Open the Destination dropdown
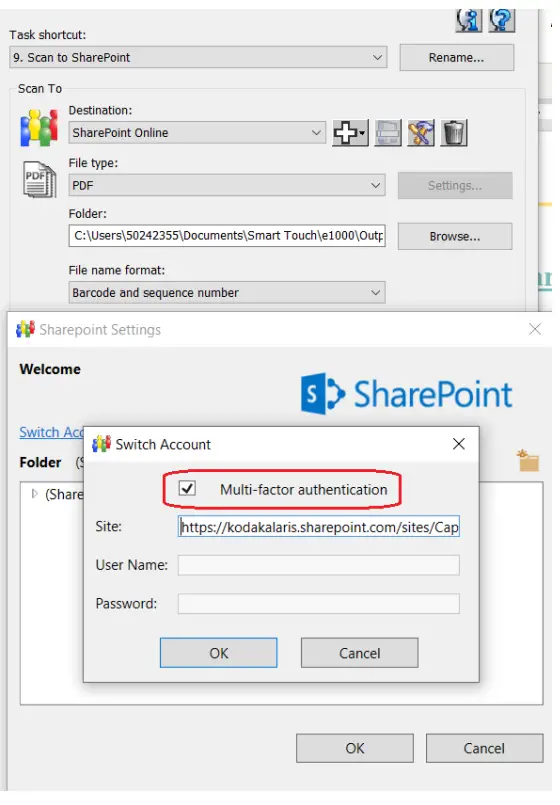This screenshot has width=560, height=805. [197, 132]
